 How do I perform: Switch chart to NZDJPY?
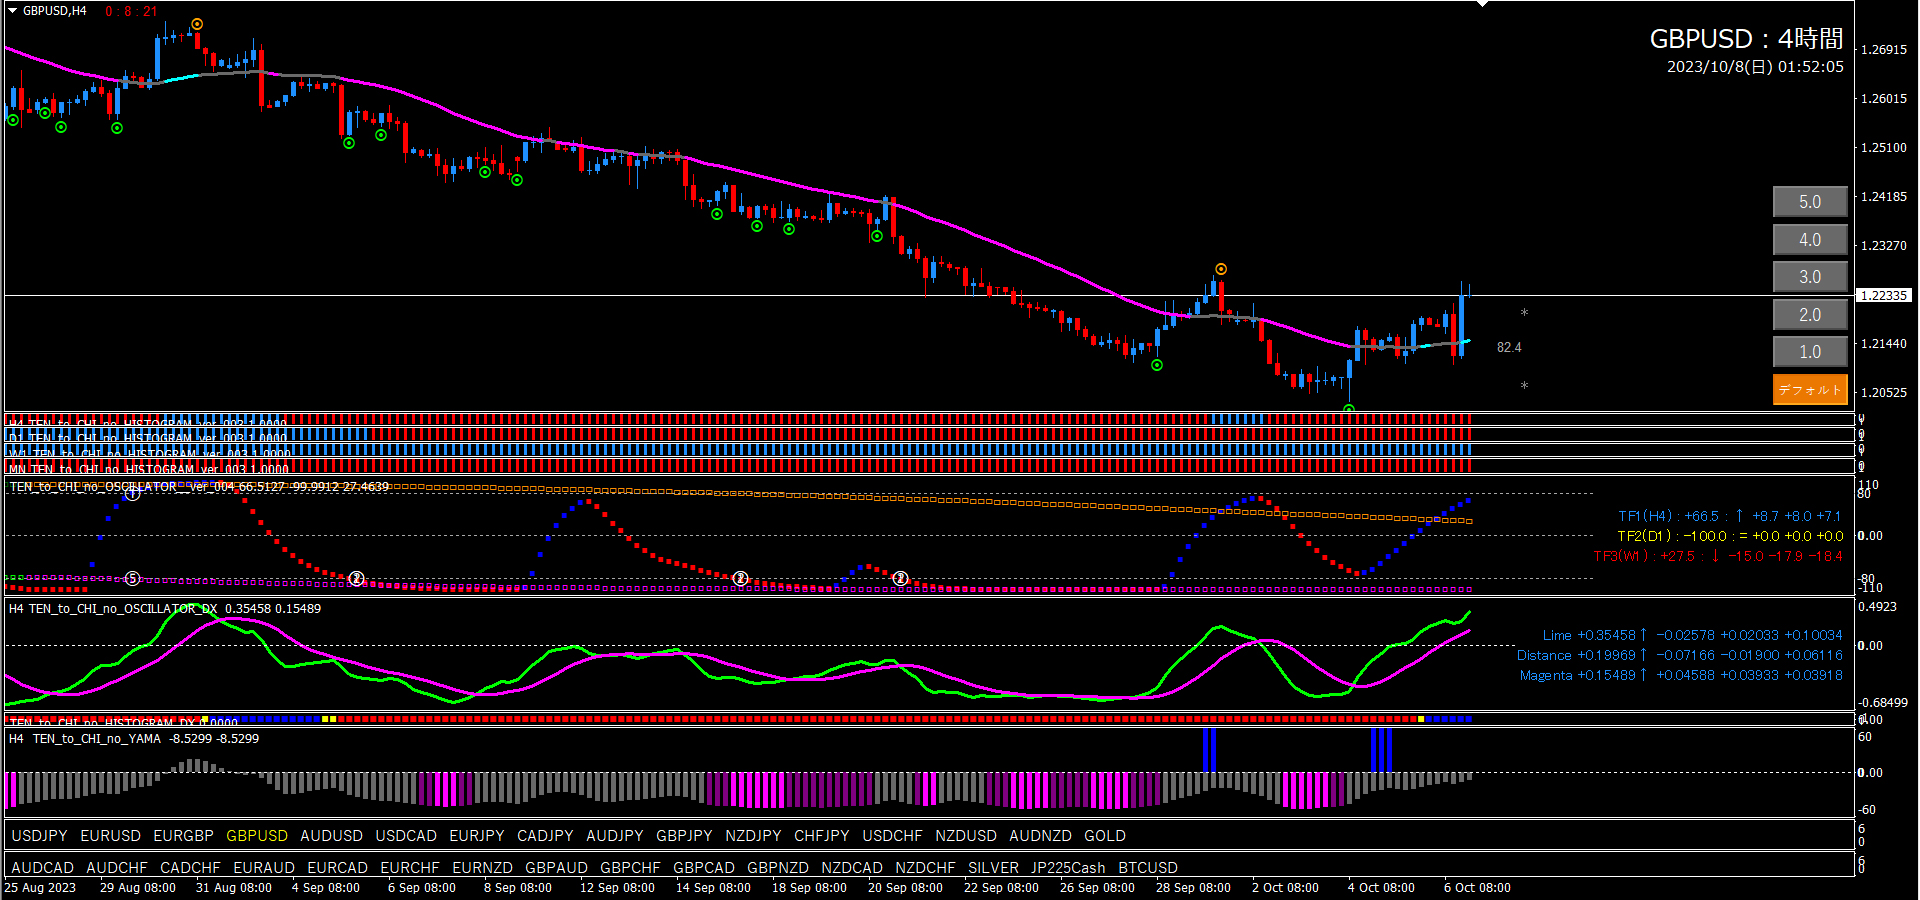point(753,836)
